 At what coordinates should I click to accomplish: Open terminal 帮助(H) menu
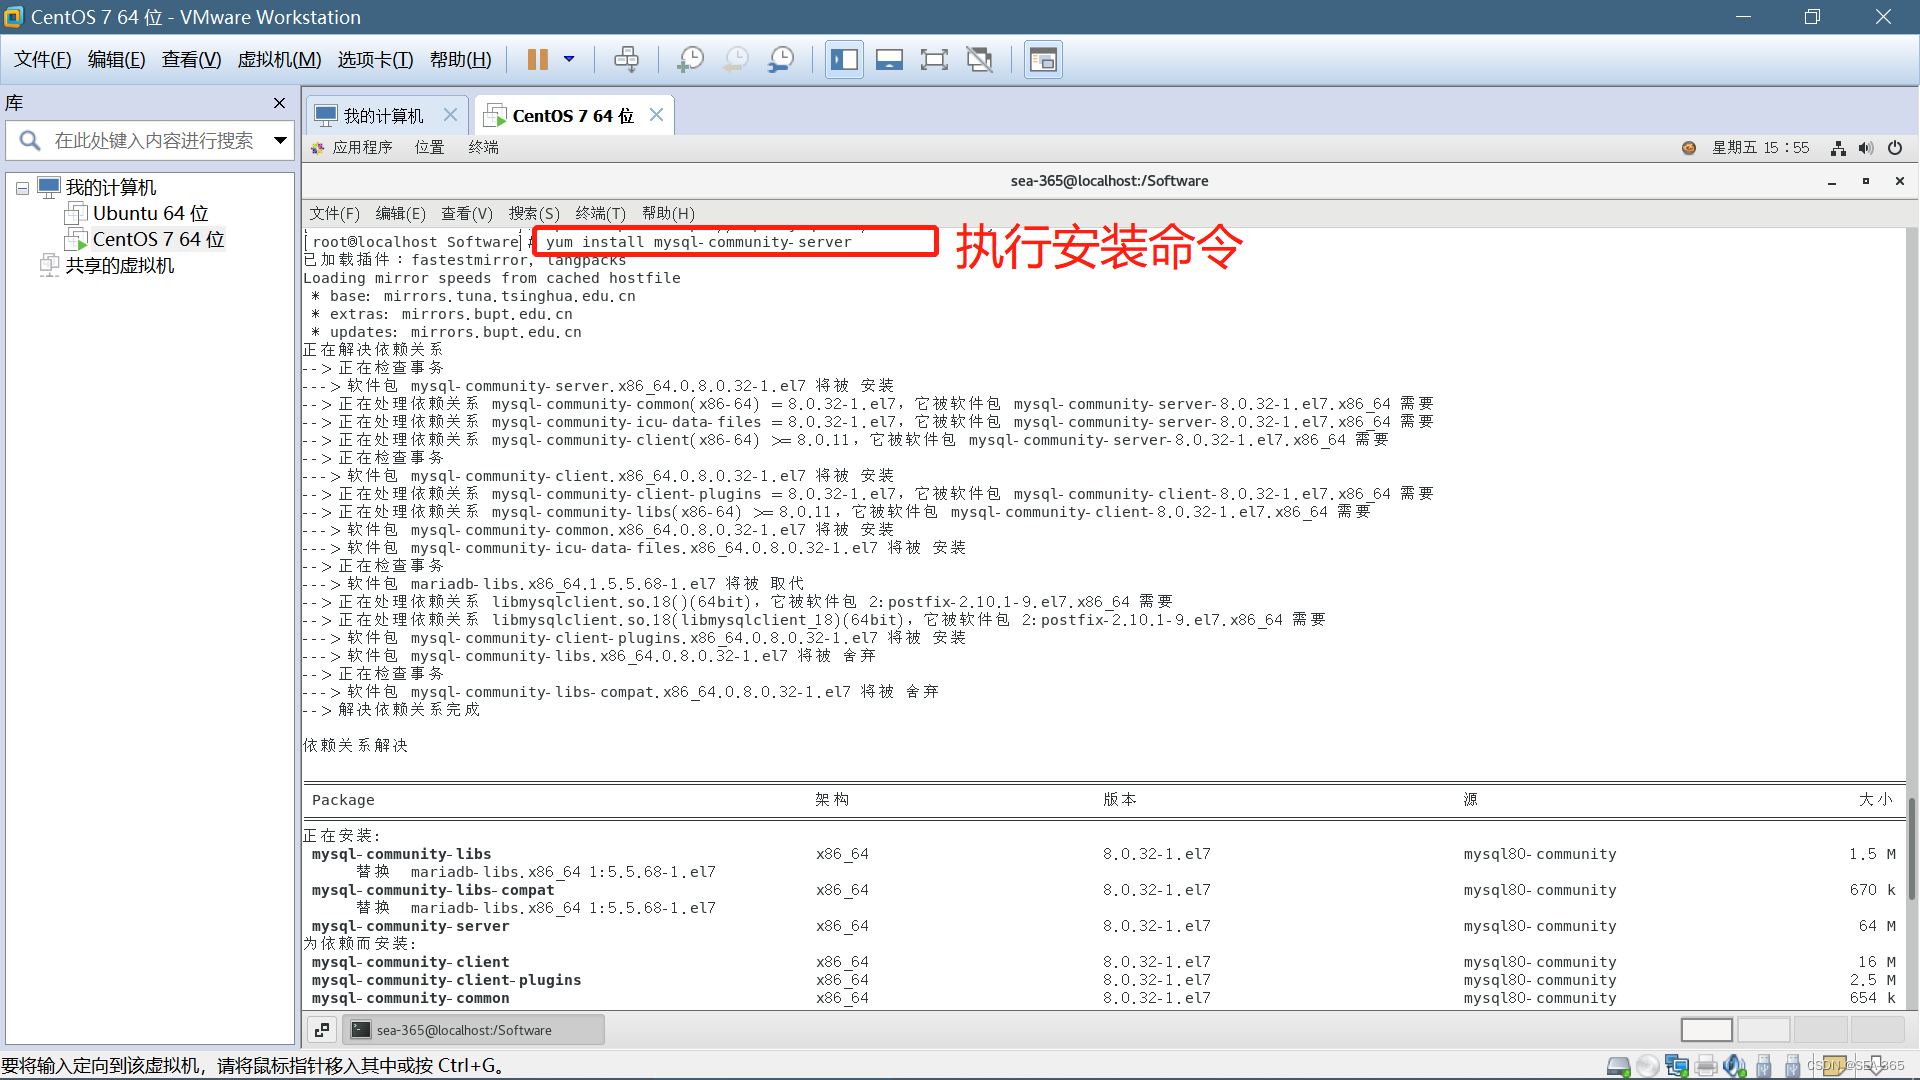pyautogui.click(x=668, y=214)
